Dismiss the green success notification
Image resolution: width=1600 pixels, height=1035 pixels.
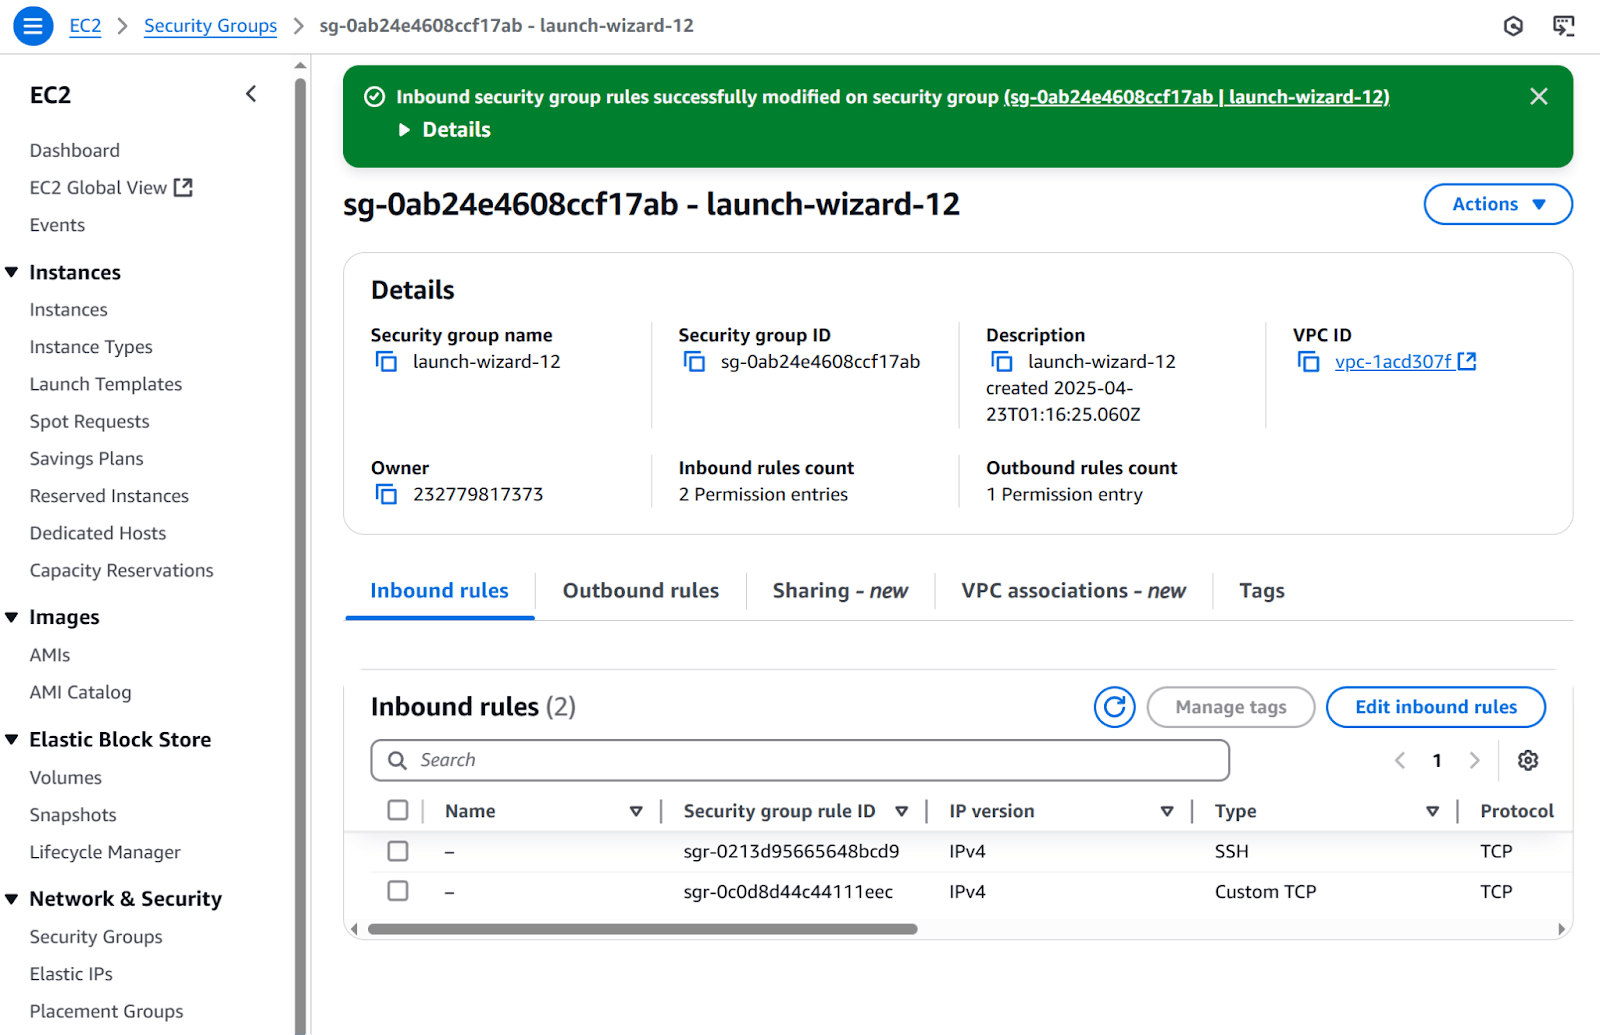click(x=1538, y=97)
